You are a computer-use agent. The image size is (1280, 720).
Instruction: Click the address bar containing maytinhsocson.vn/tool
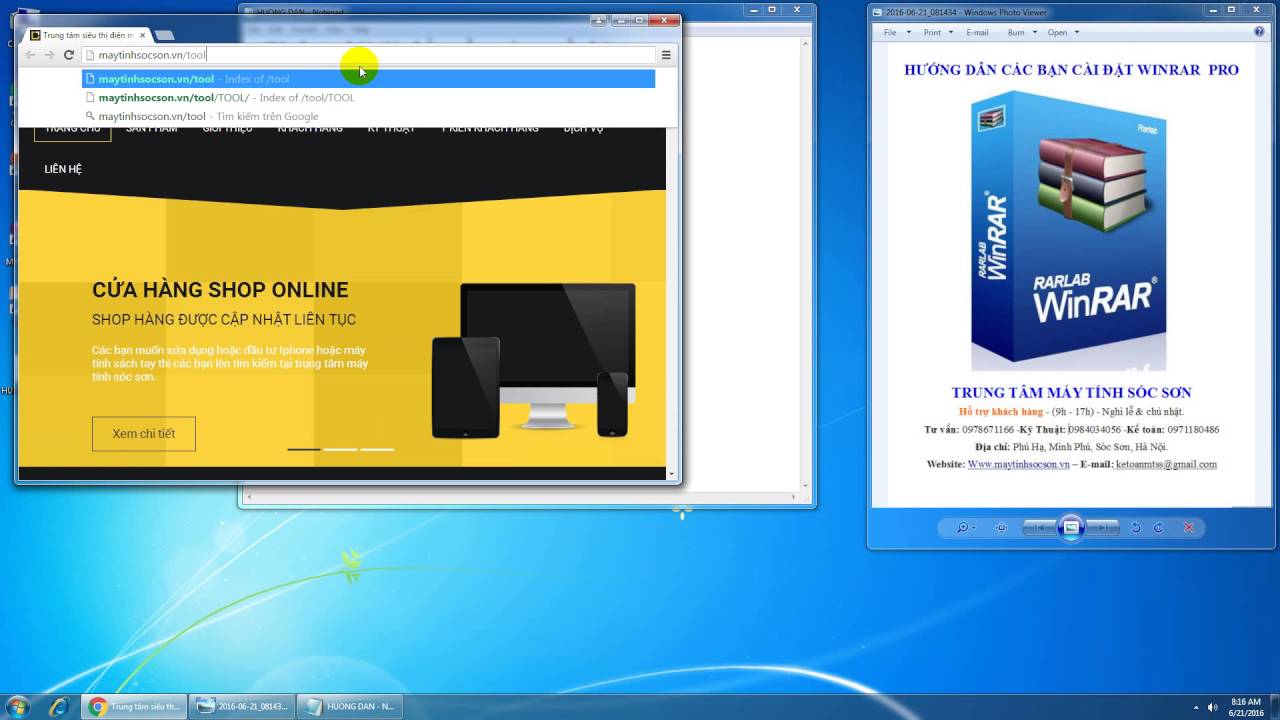click(368, 55)
